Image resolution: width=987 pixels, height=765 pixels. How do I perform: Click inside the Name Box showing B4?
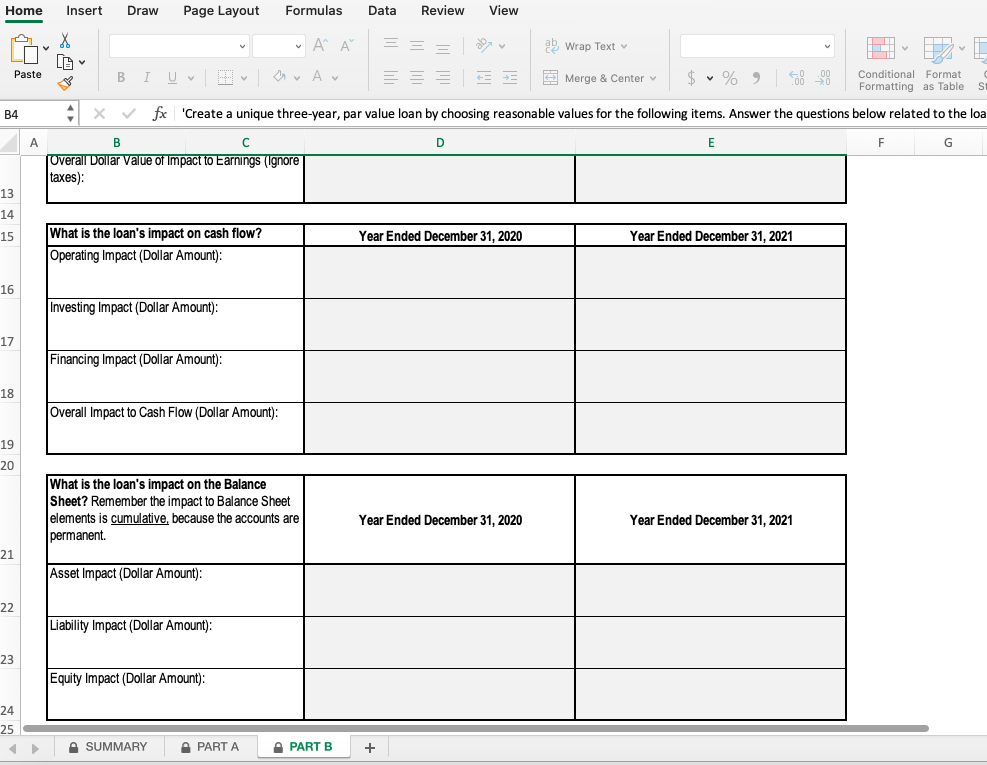pos(30,113)
